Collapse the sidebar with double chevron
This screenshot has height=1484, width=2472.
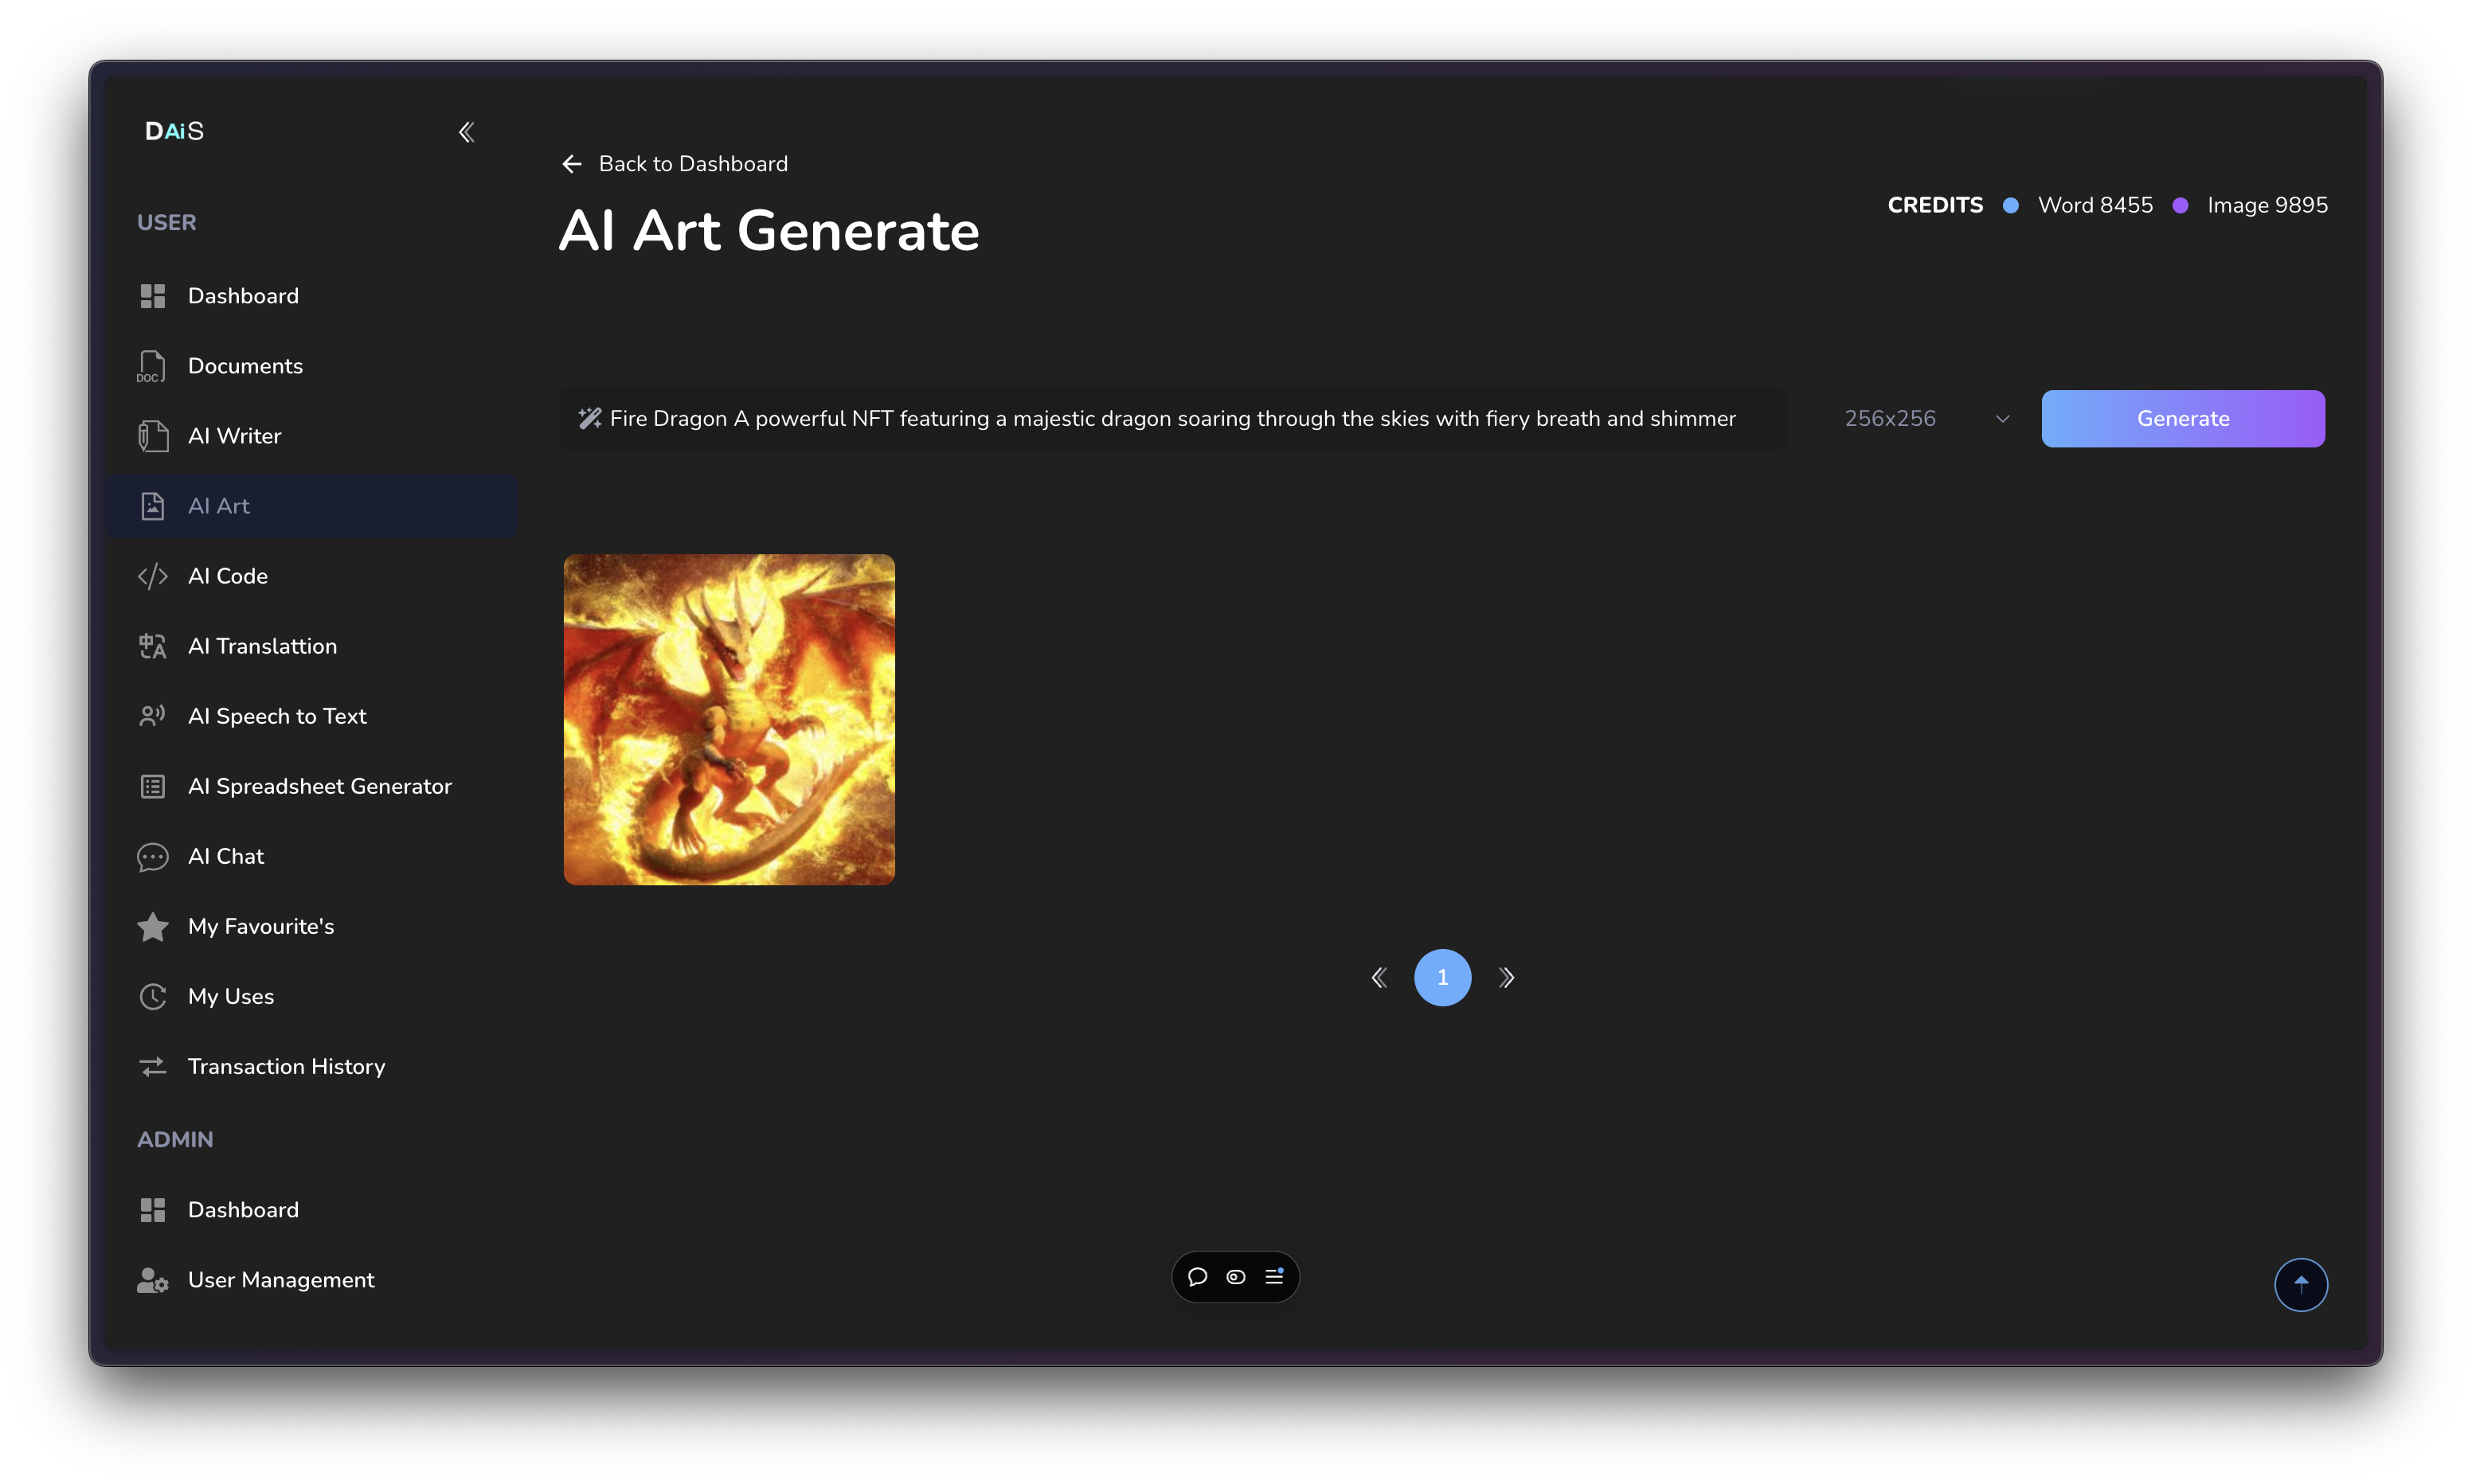466,132
